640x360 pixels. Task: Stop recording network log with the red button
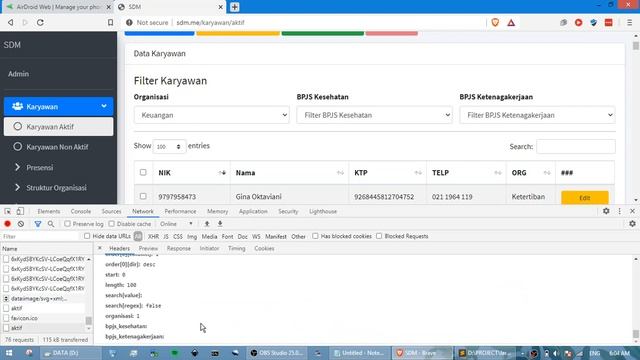(x=7, y=224)
